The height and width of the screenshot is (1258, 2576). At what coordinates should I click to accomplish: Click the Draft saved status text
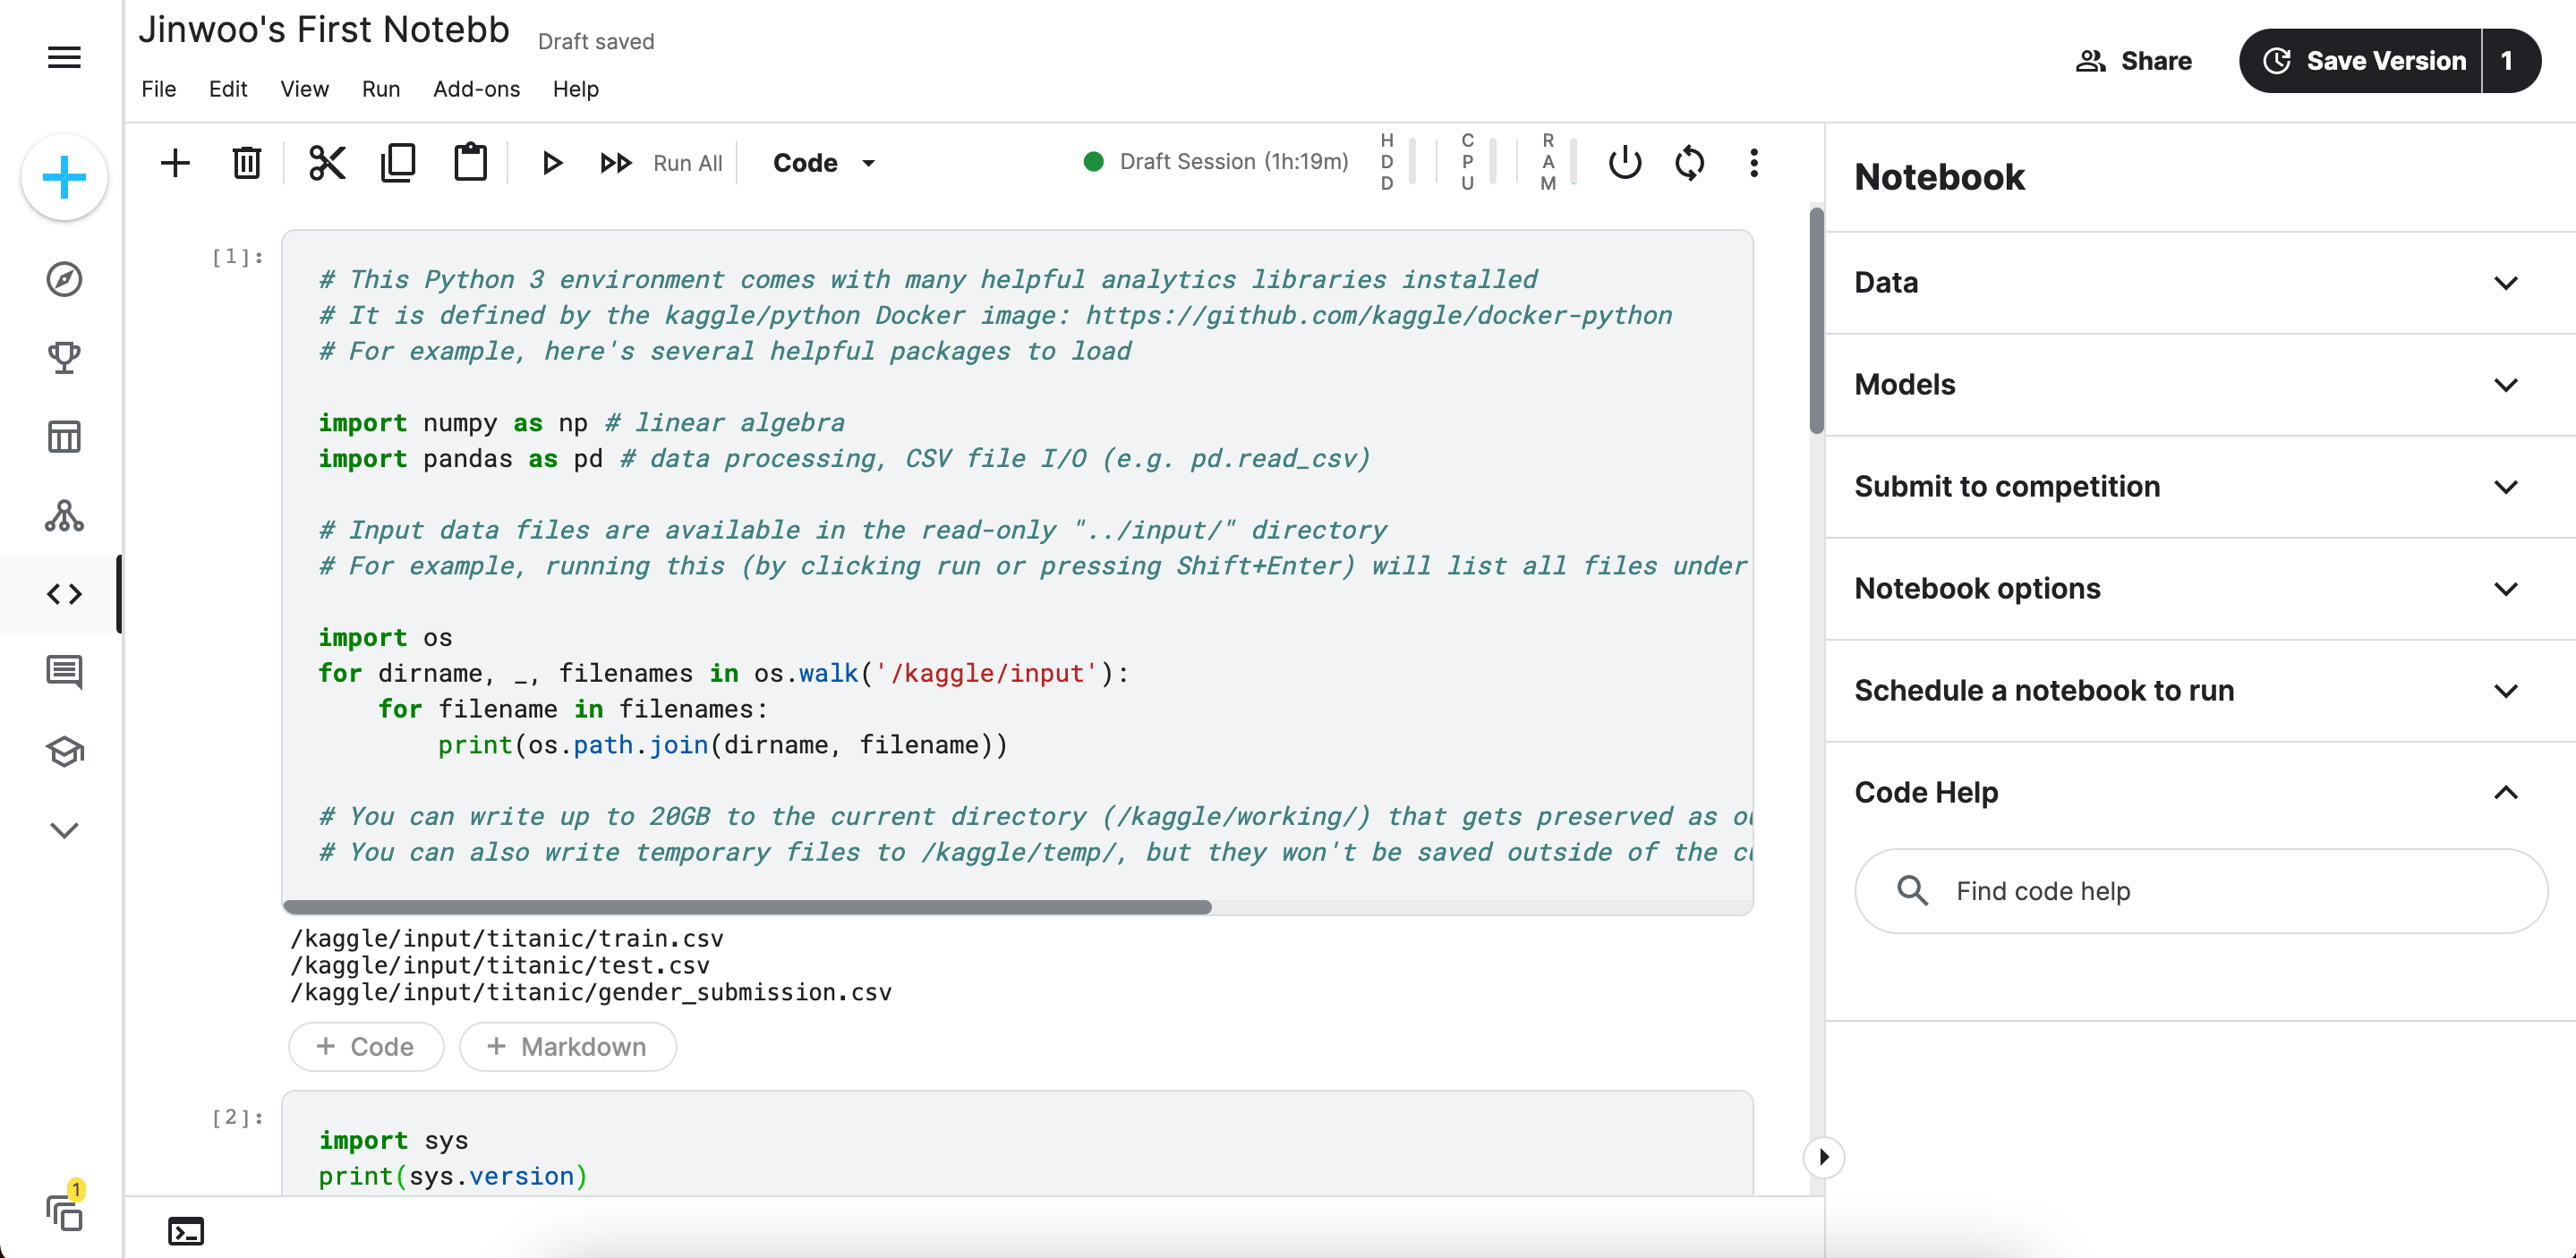click(596, 42)
